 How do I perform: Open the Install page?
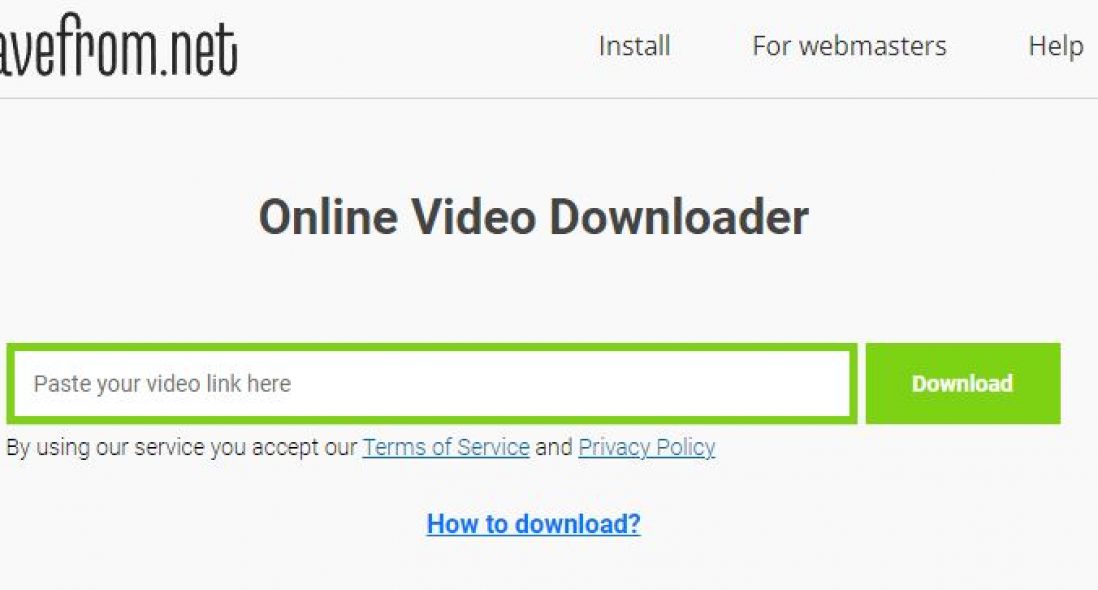(x=634, y=46)
